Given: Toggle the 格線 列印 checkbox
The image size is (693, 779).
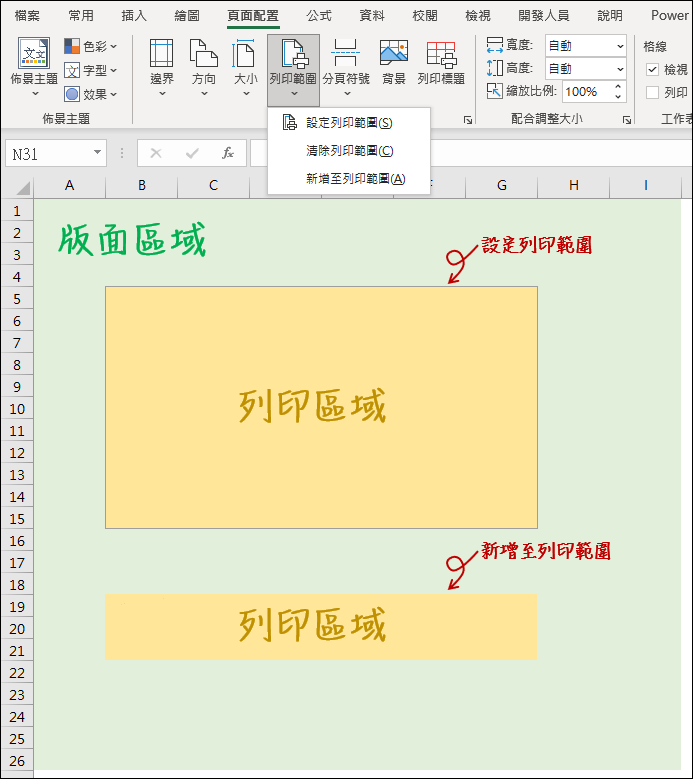Looking at the screenshot, I should tap(653, 92).
